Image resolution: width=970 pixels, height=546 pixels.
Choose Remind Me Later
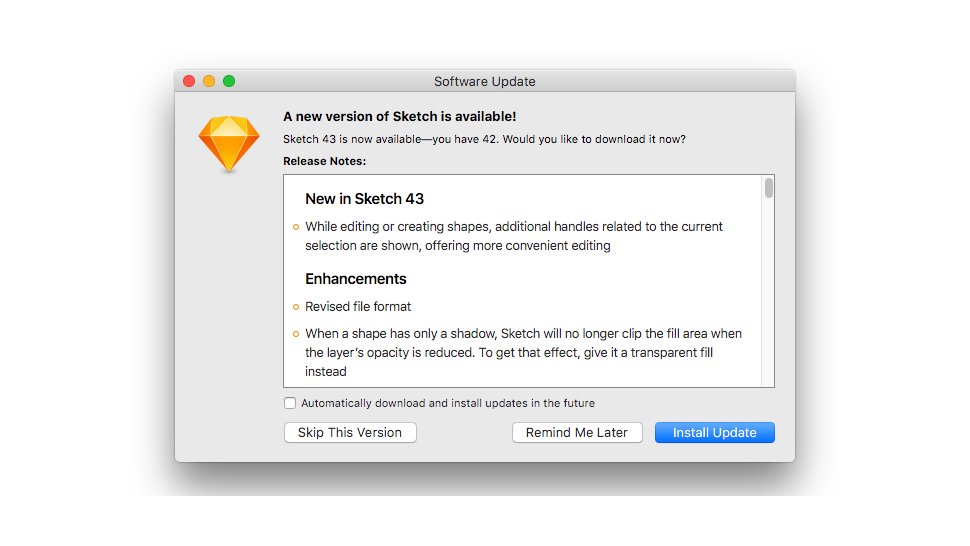(x=577, y=433)
